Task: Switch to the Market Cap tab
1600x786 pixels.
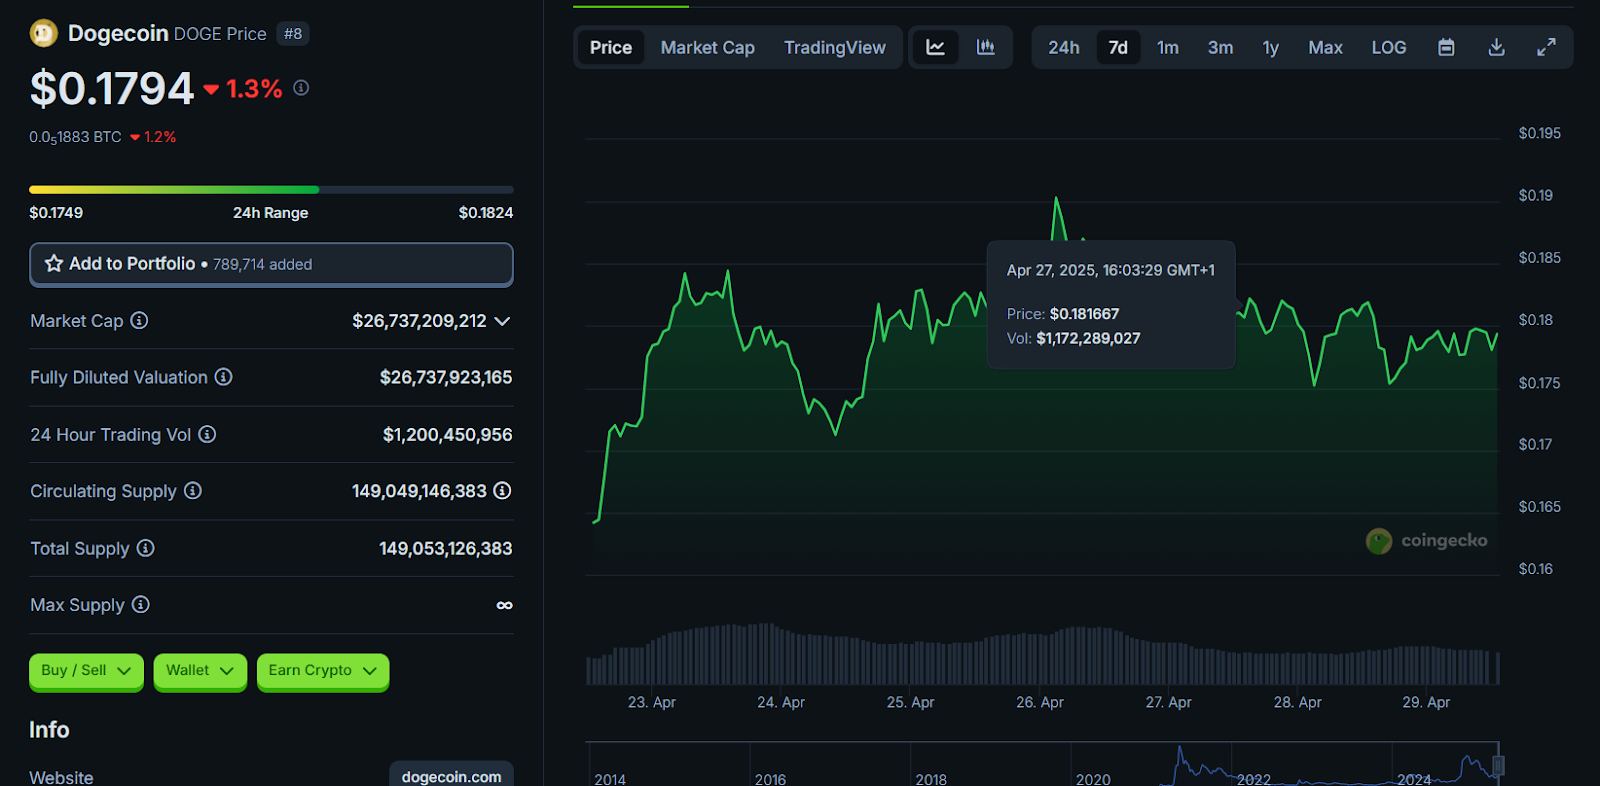Action: point(707,47)
